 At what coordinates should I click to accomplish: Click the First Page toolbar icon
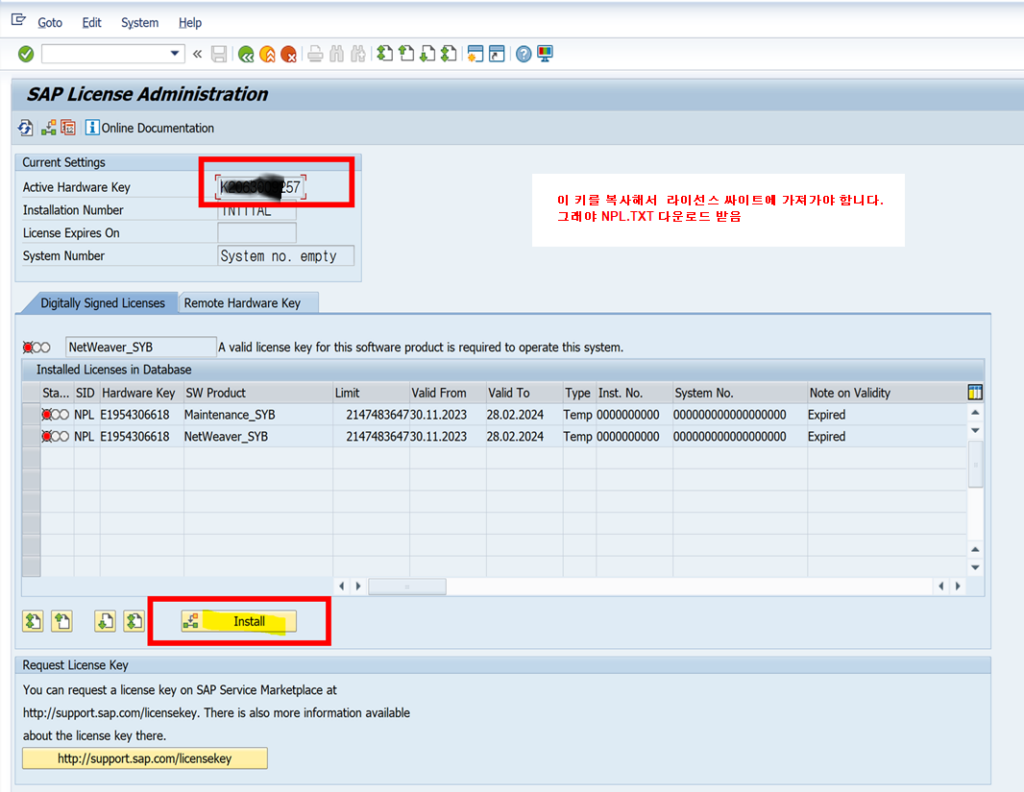point(385,54)
